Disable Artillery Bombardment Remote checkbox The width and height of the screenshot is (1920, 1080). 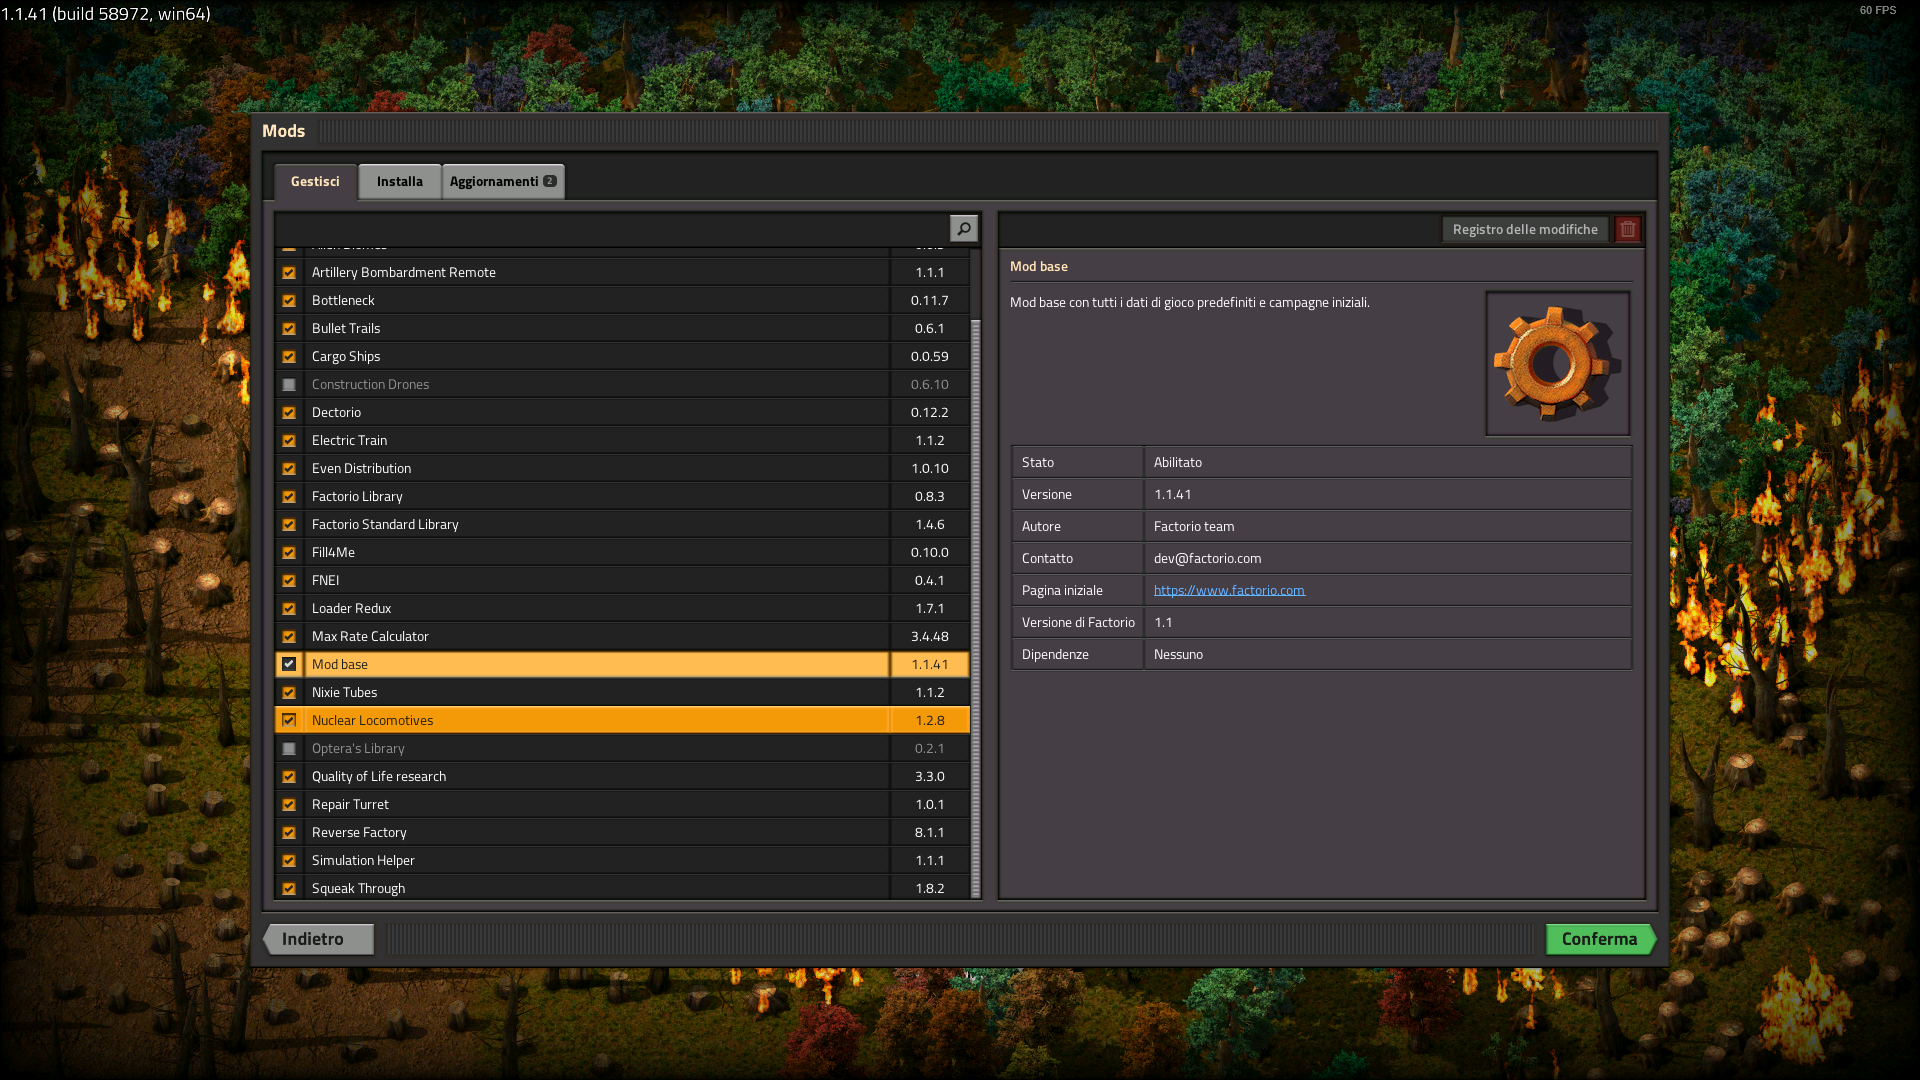(x=289, y=272)
